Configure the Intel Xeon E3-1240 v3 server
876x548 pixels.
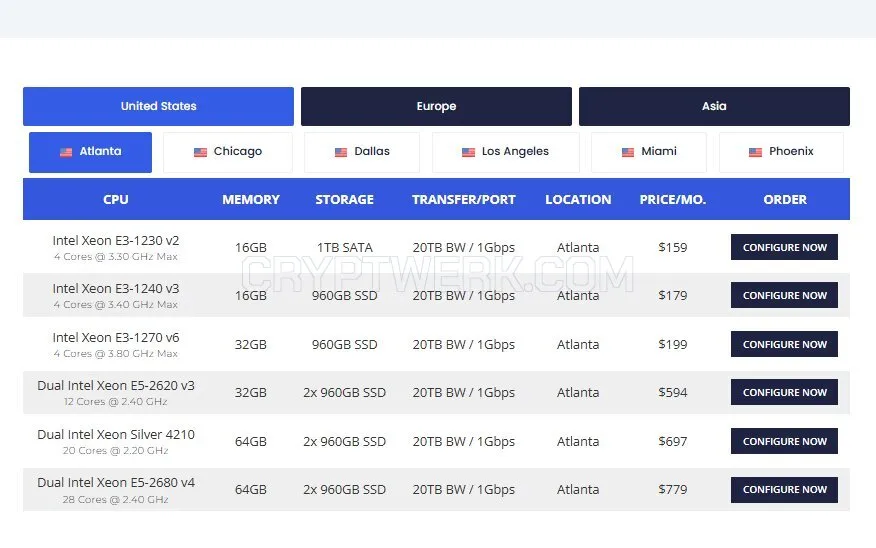[784, 295]
